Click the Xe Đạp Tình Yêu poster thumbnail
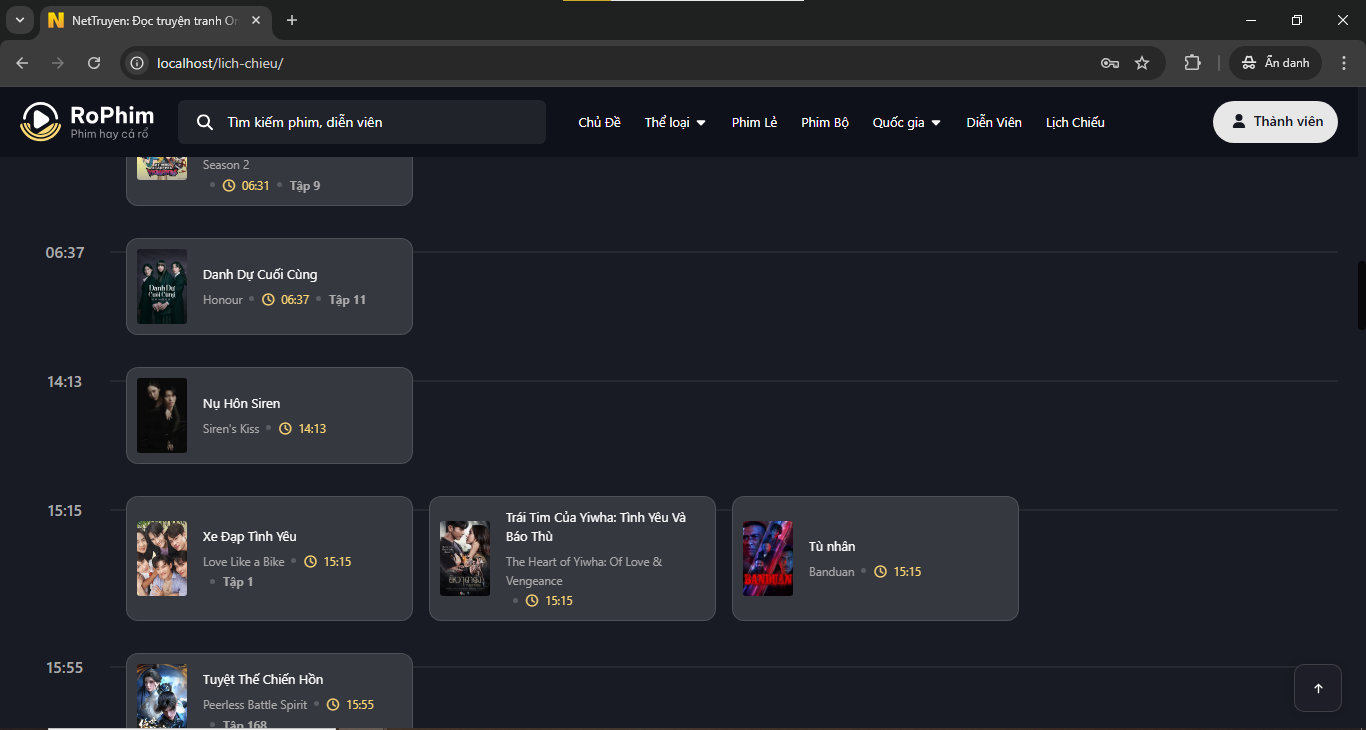Image resolution: width=1366 pixels, height=730 pixels. (162, 558)
